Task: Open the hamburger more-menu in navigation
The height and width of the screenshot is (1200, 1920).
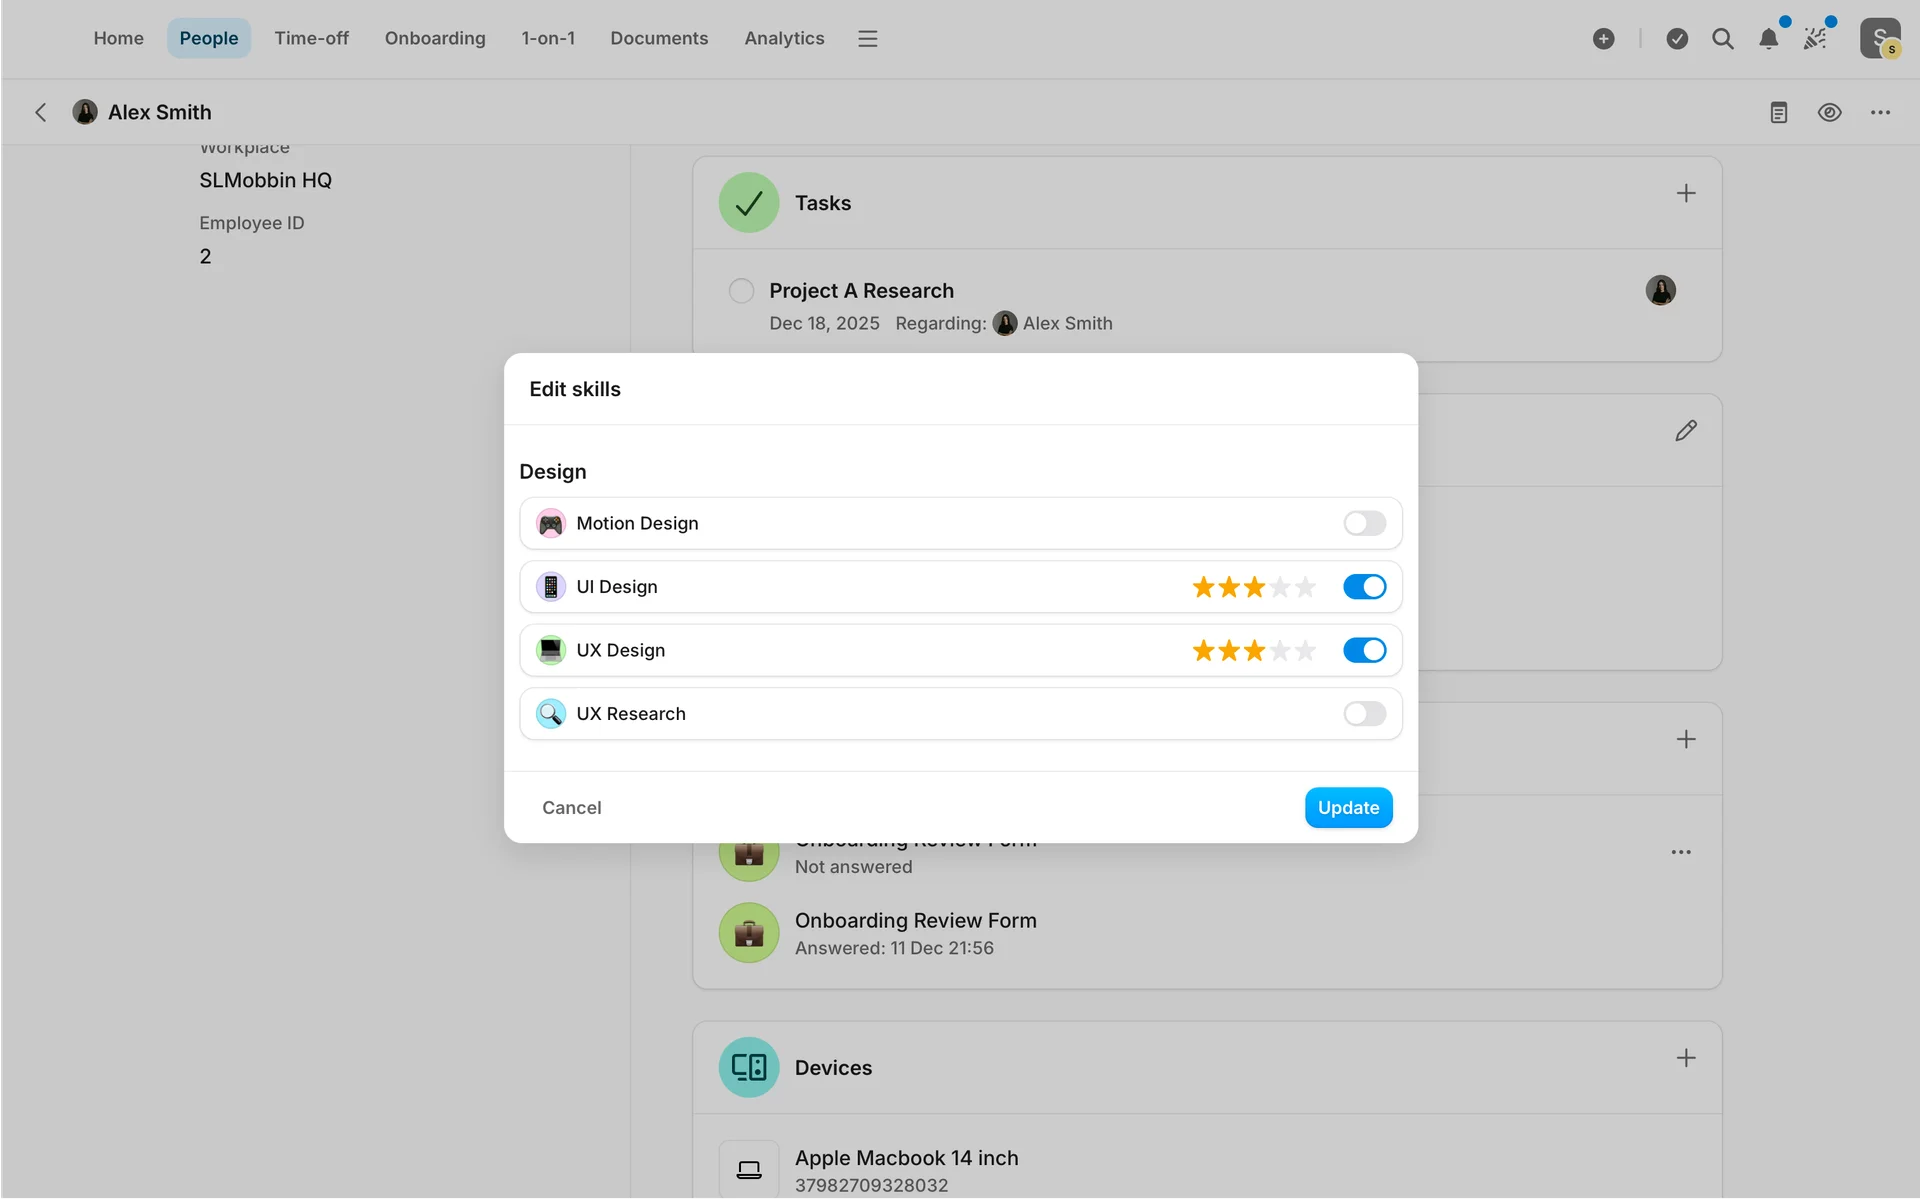Action: (867, 39)
